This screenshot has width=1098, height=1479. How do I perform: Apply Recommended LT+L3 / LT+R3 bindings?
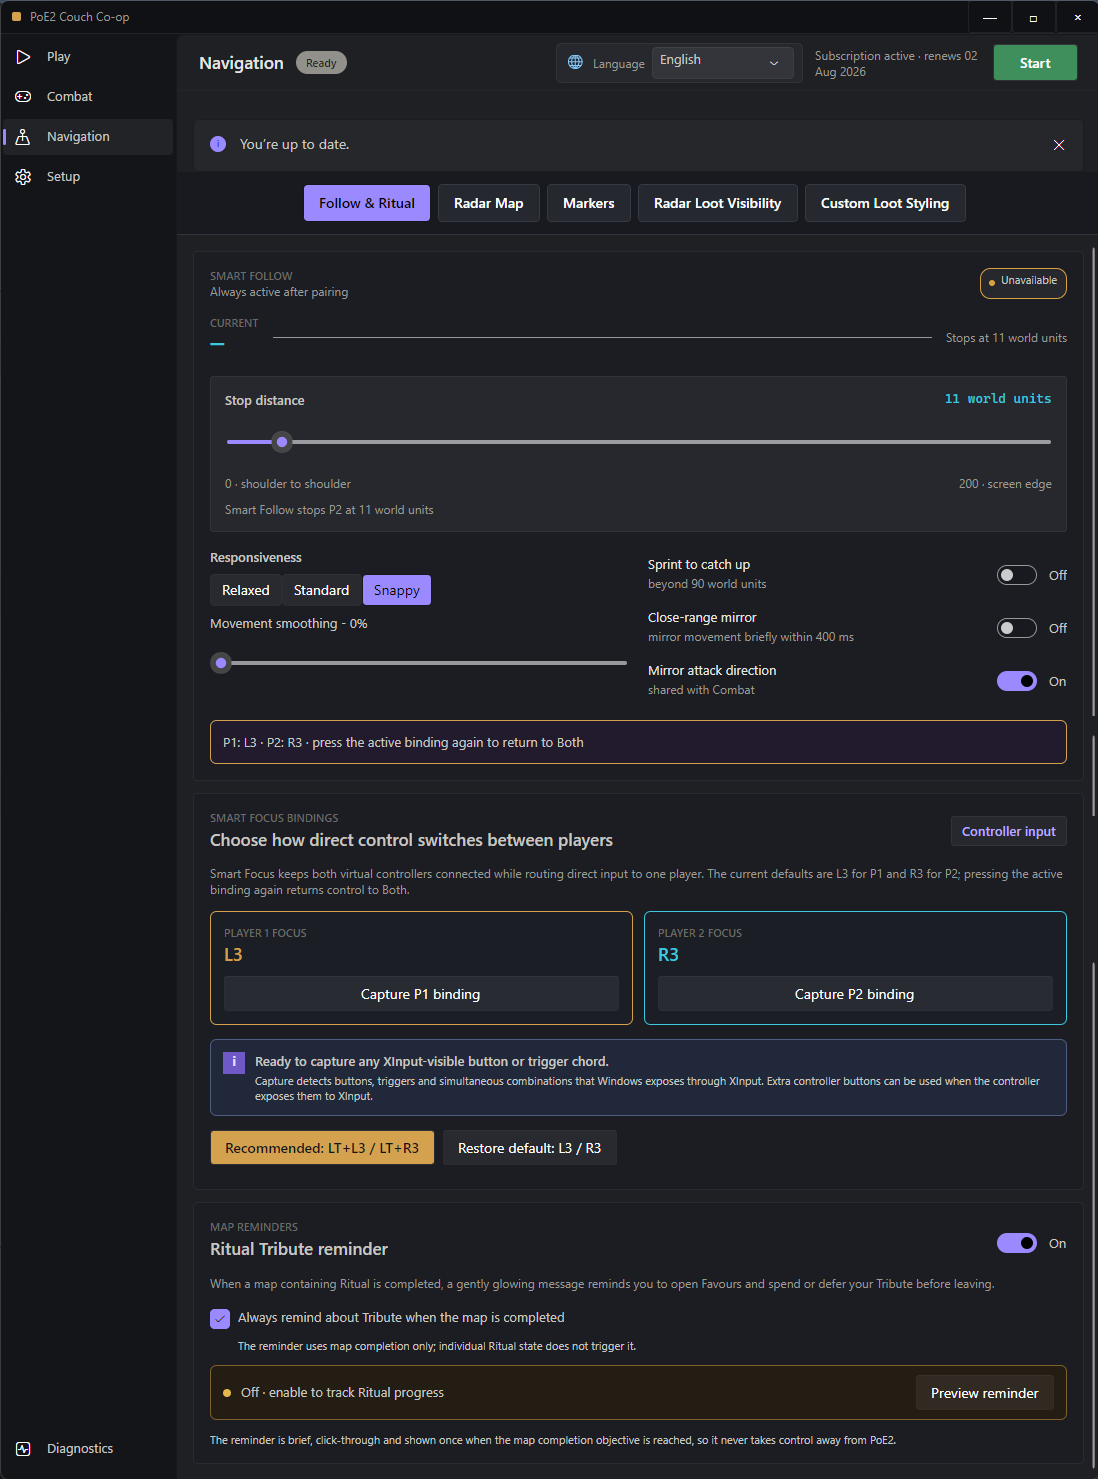coord(322,1148)
